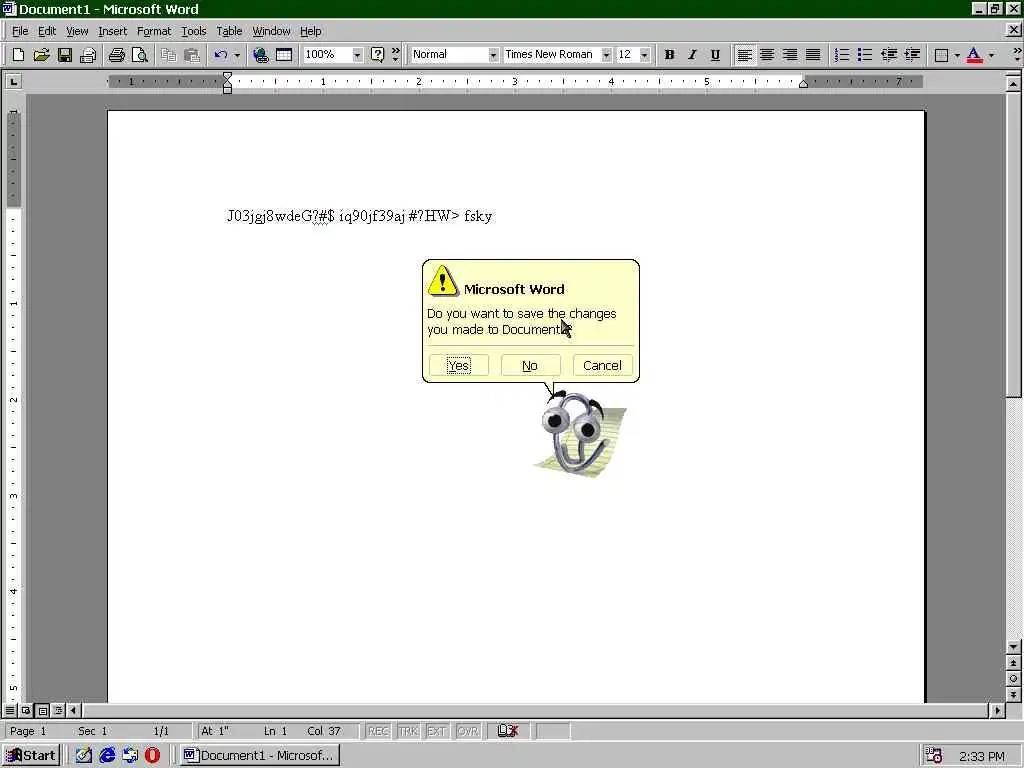Open the Format menu

click(x=153, y=31)
